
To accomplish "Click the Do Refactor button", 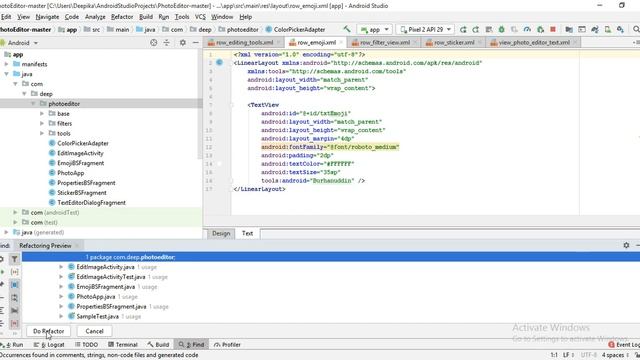I will (x=48, y=331).
